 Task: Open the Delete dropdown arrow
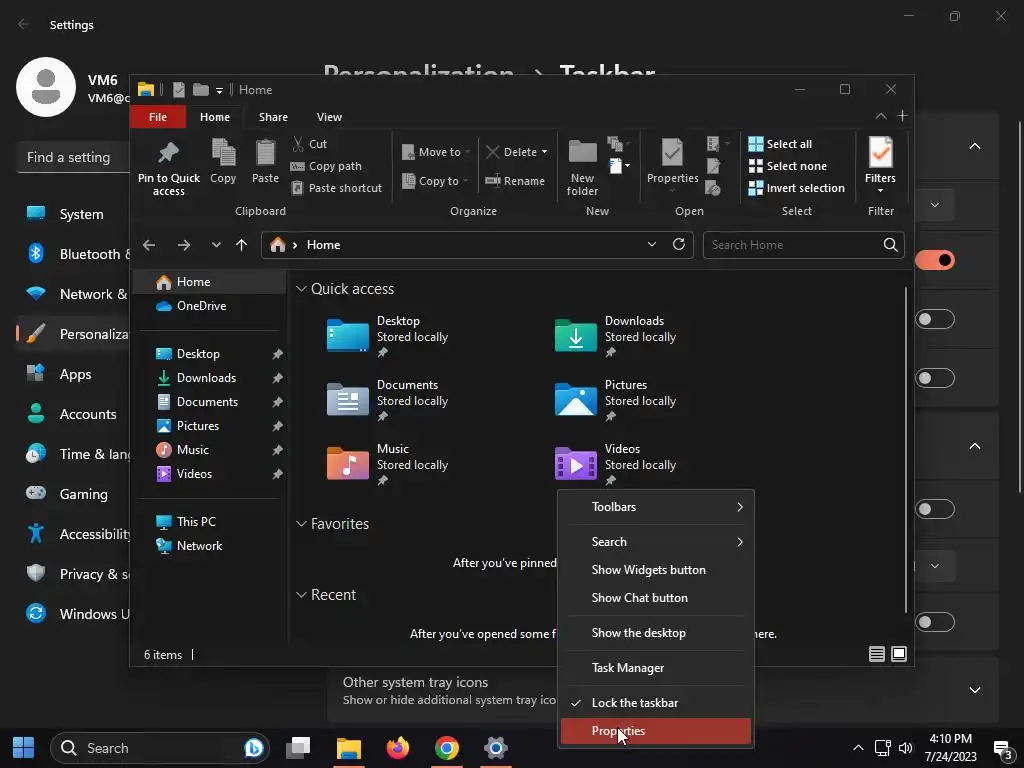pyautogui.click(x=544, y=152)
